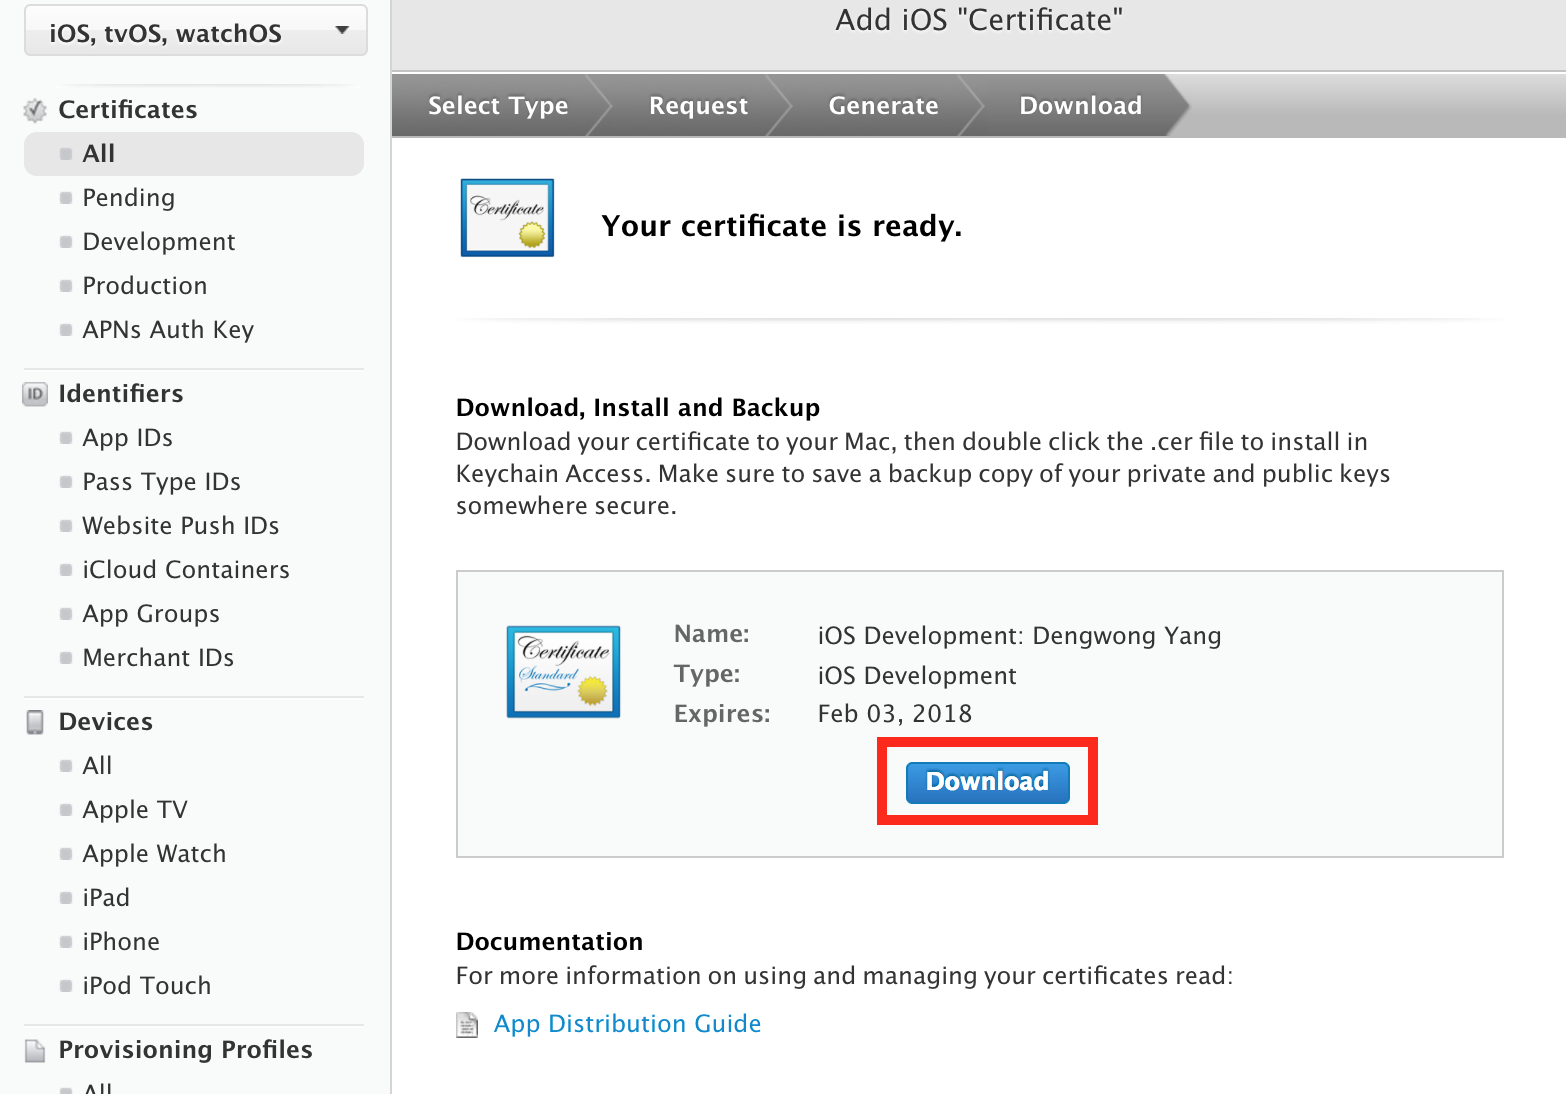
Task: Open Pass Type IDs
Action: [162, 482]
